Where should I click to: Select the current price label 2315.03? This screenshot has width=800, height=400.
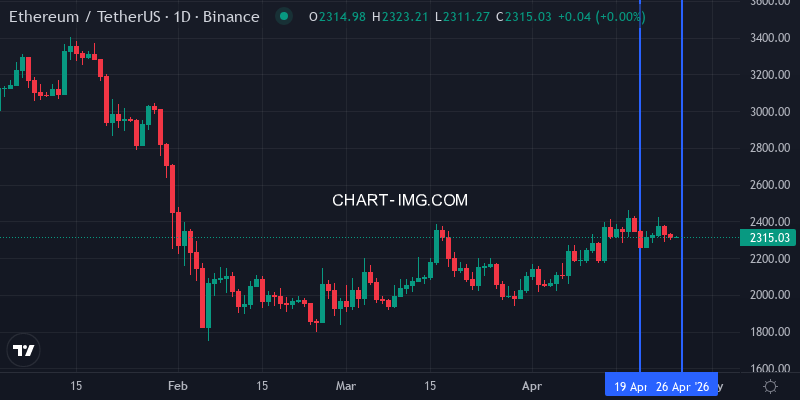[770, 237]
